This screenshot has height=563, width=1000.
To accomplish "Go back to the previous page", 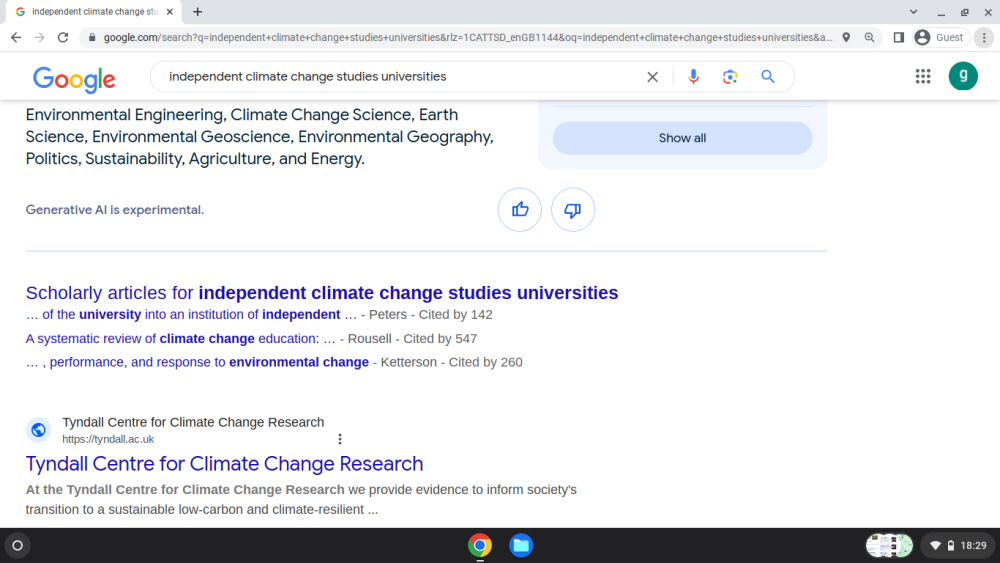I will (16, 38).
